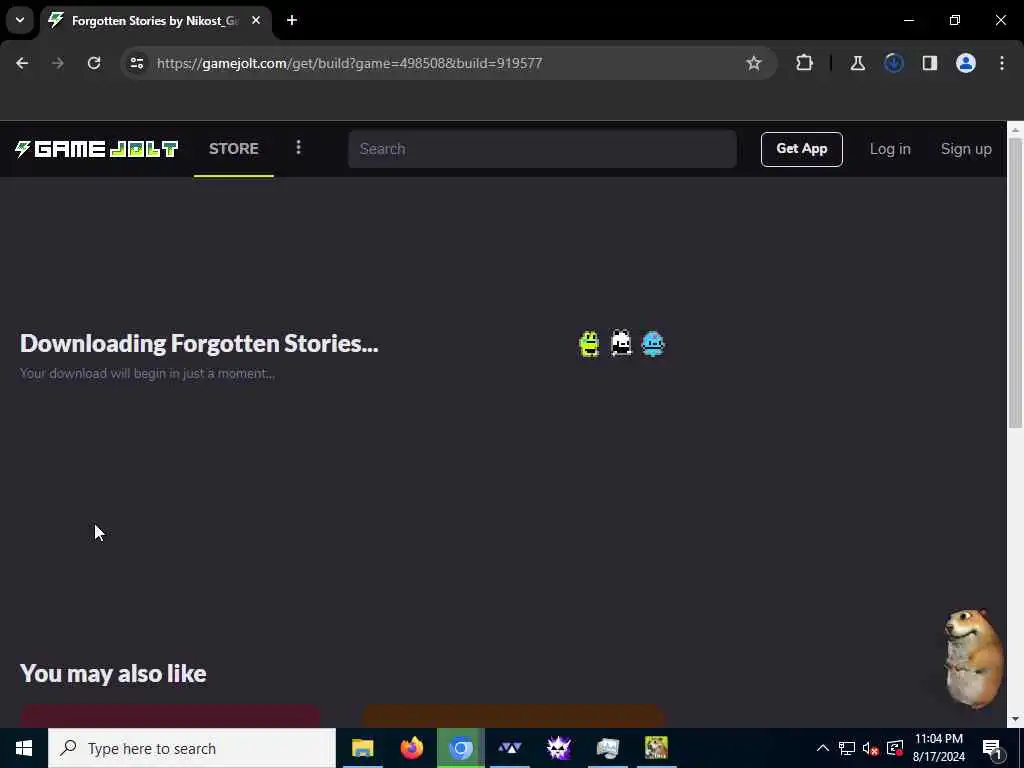This screenshot has height=768, width=1024.
Task: Toggle the browser side panel
Action: 930,63
